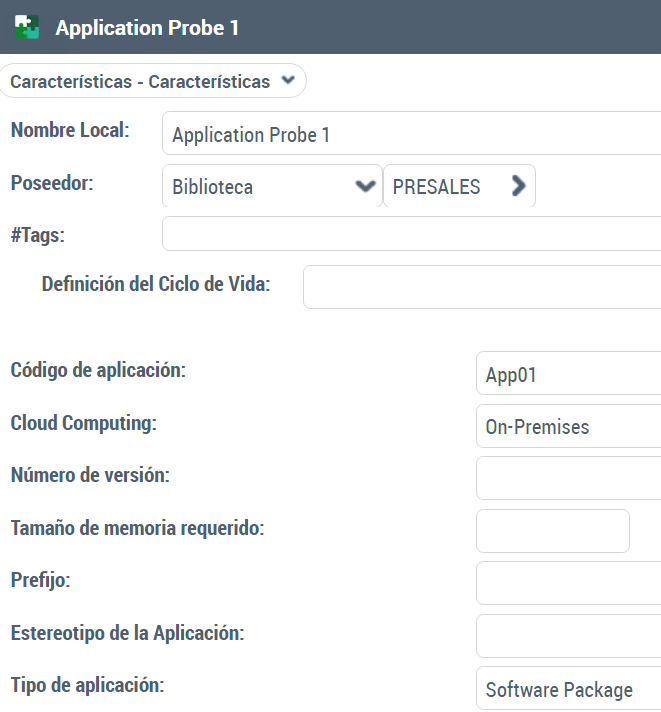Click the Código de aplicación label

99,370
